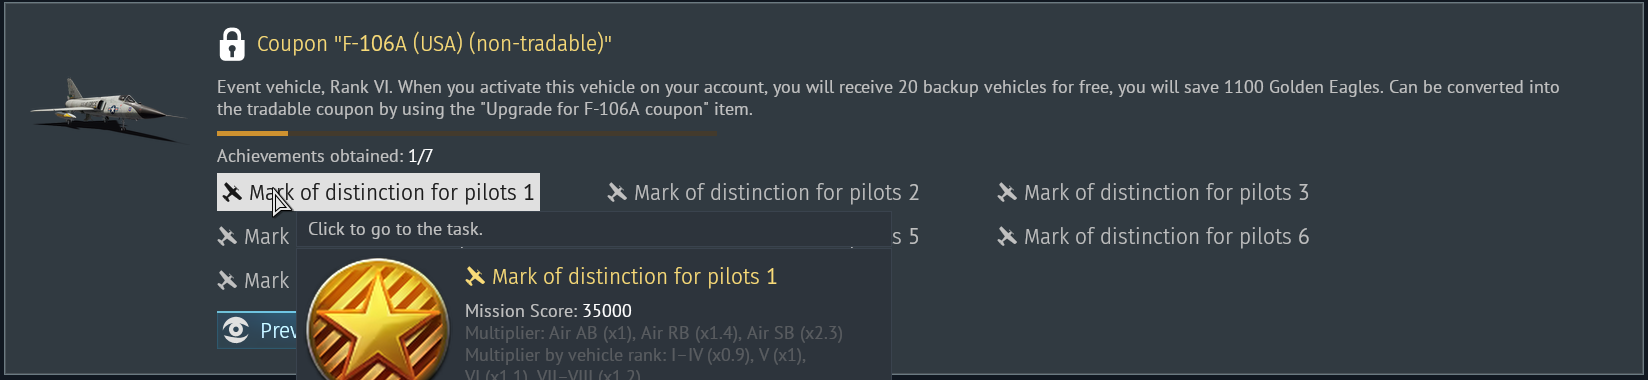Click the gold star medal in the tooltip
Image resolution: width=1648 pixels, height=380 pixels.
point(378,322)
